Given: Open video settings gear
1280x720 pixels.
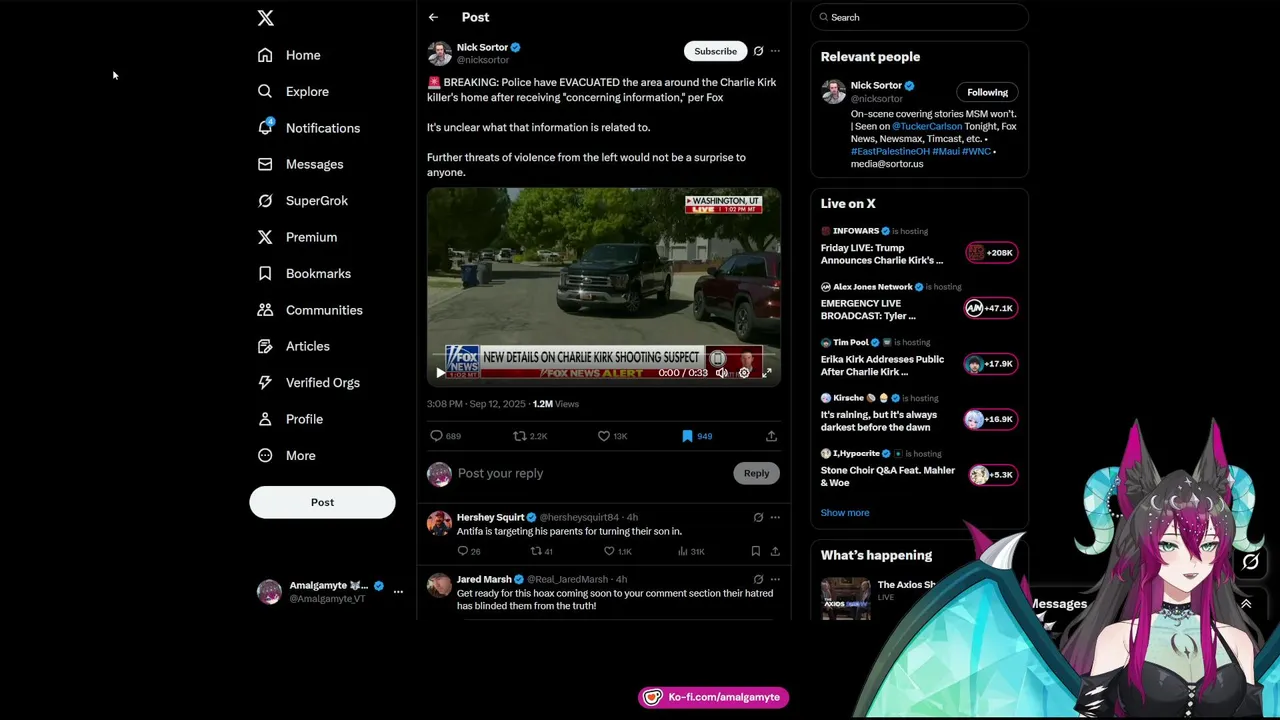Looking at the screenshot, I should [744, 373].
